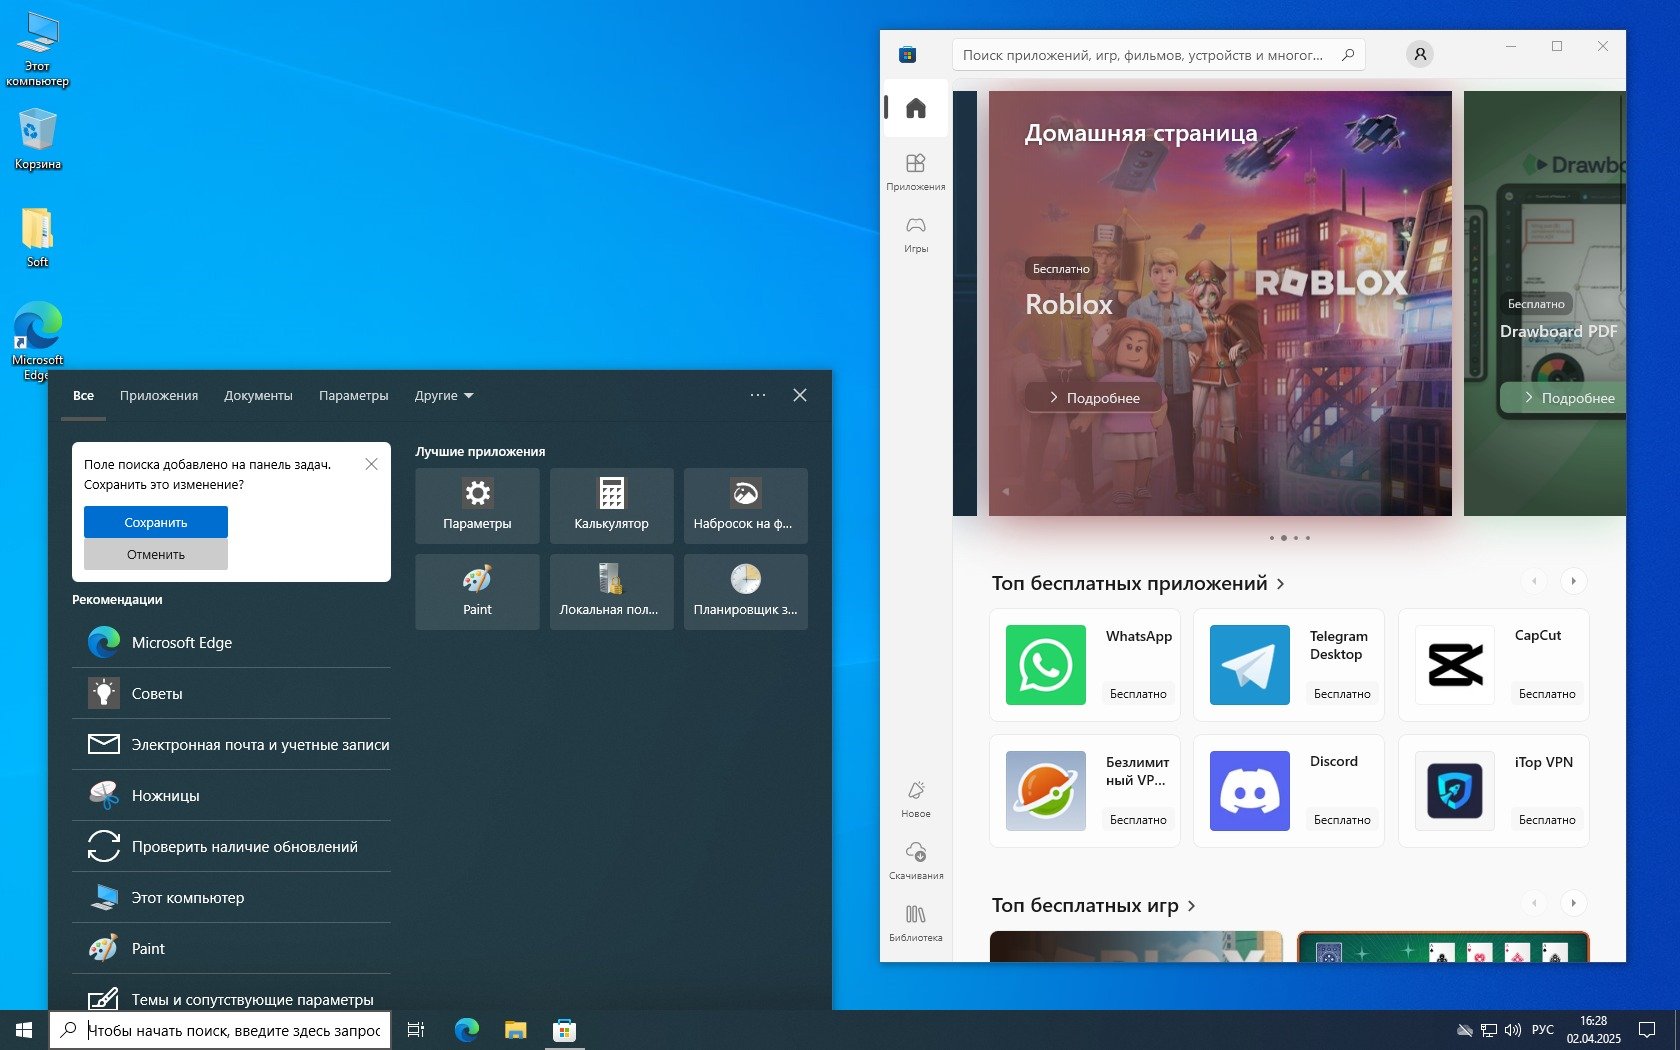1680x1050 pixels.
Task: Open the Apps section in Store sidebar
Action: (915, 170)
